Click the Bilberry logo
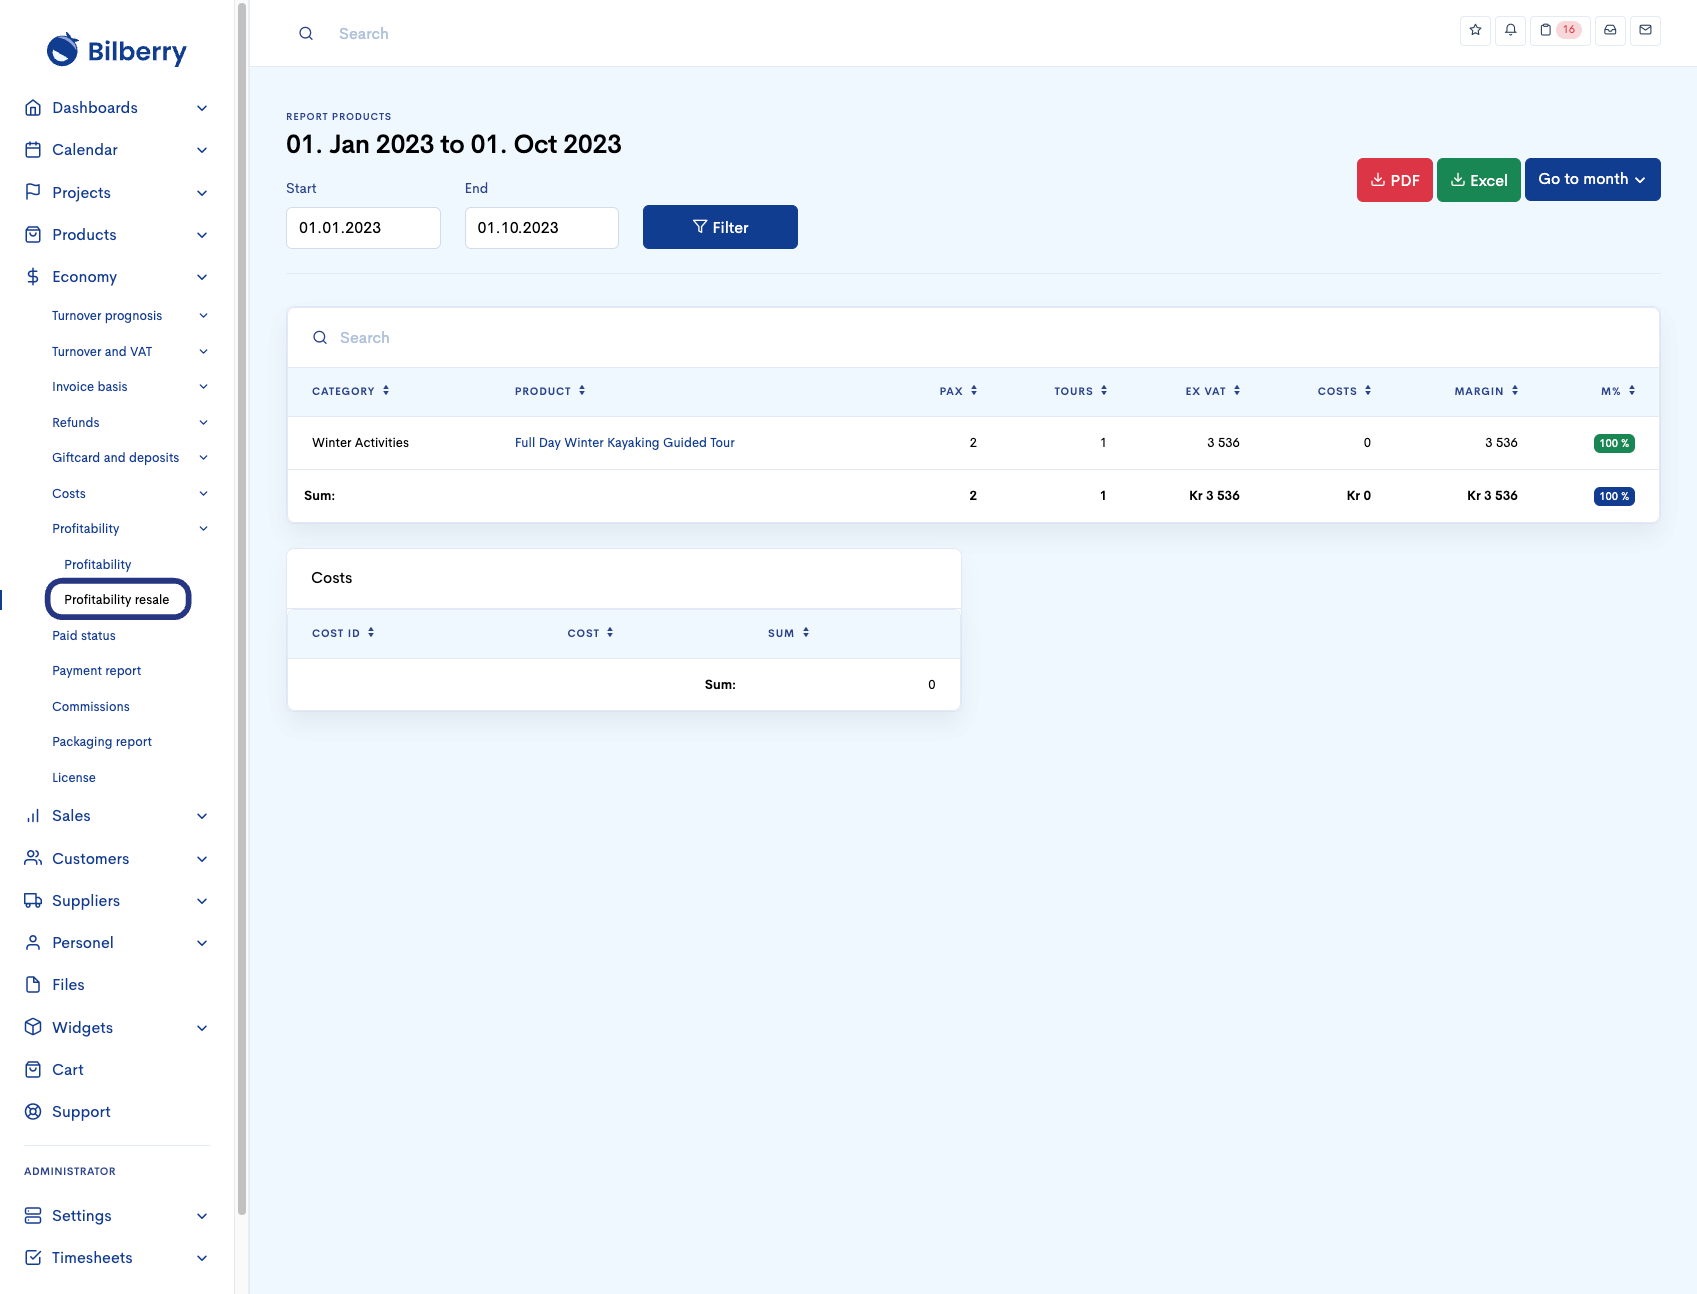This screenshot has height=1294, width=1697. (117, 50)
